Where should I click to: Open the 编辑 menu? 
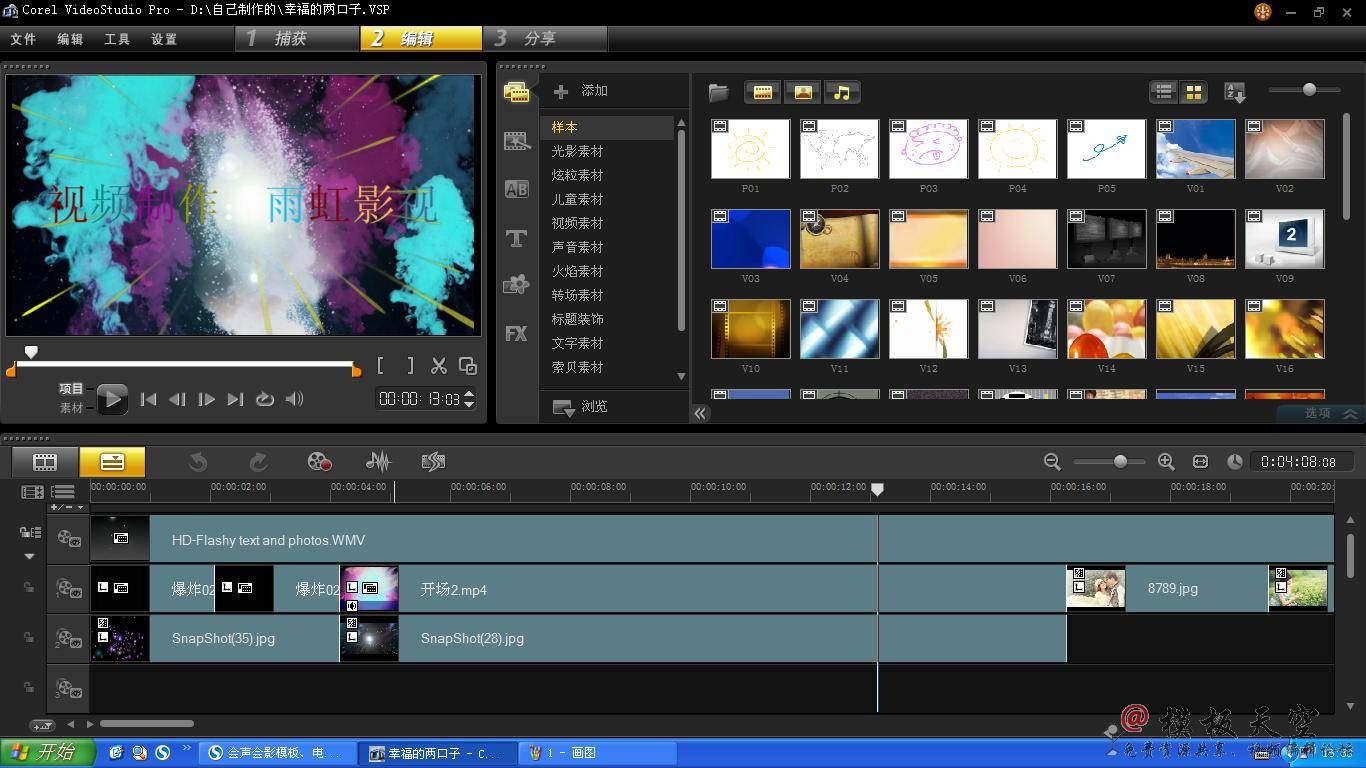[x=70, y=39]
